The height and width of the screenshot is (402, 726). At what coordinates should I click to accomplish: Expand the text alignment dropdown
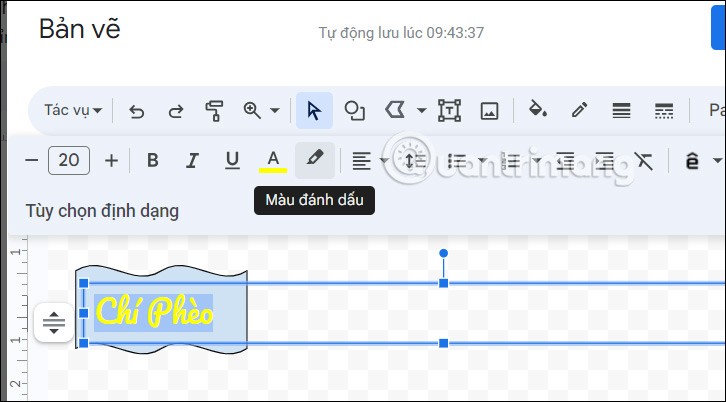tap(384, 160)
